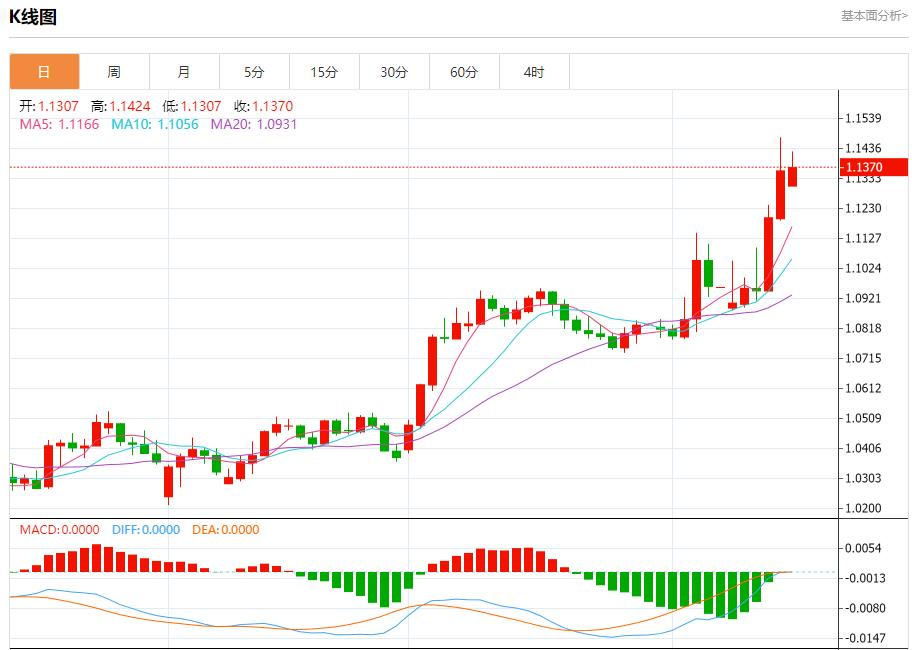Open the 基本面分析 analysis link

tap(871, 16)
